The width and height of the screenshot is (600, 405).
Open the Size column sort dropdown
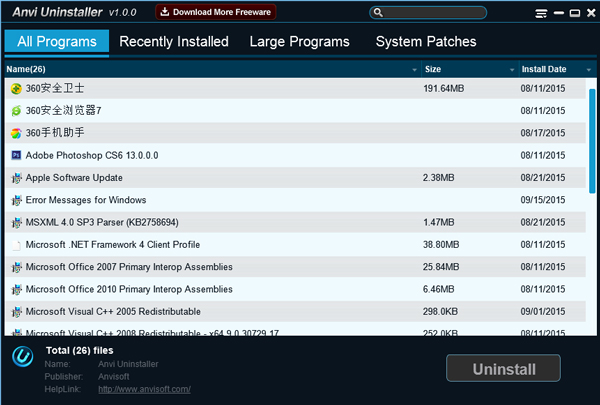coord(512,70)
